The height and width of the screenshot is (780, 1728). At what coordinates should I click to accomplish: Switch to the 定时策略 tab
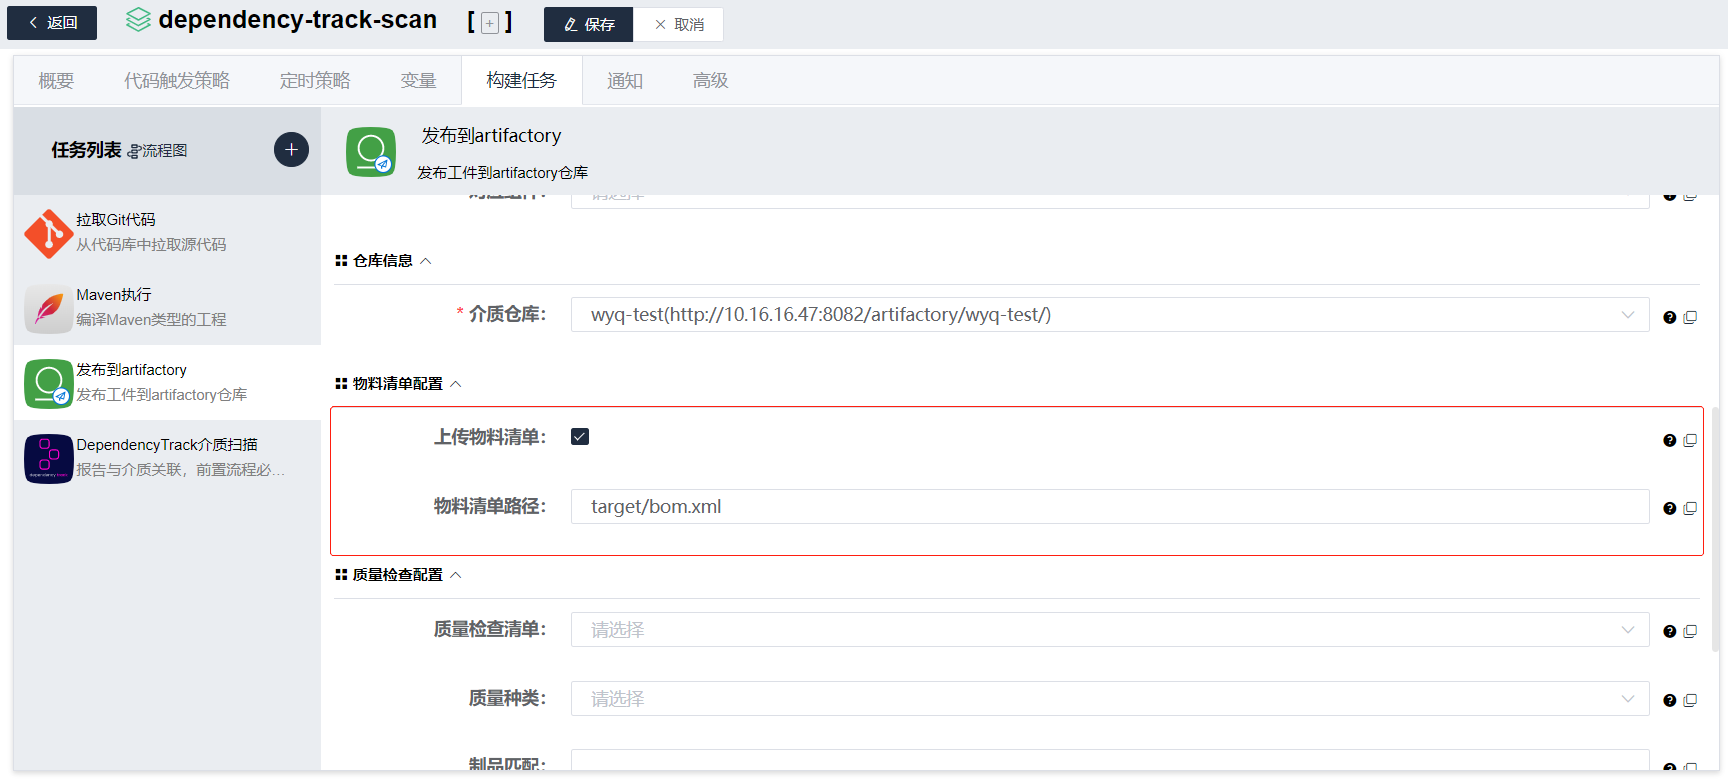pos(315,80)
